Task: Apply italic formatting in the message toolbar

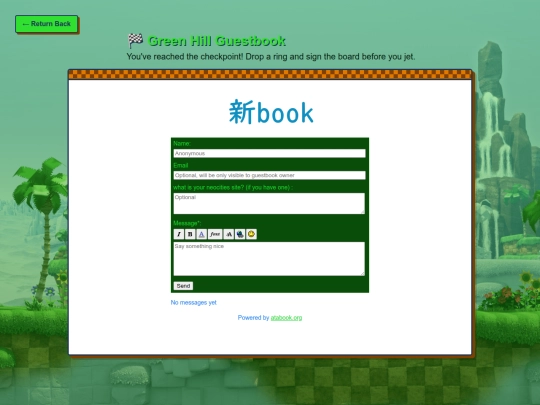Action: [179, 234]
